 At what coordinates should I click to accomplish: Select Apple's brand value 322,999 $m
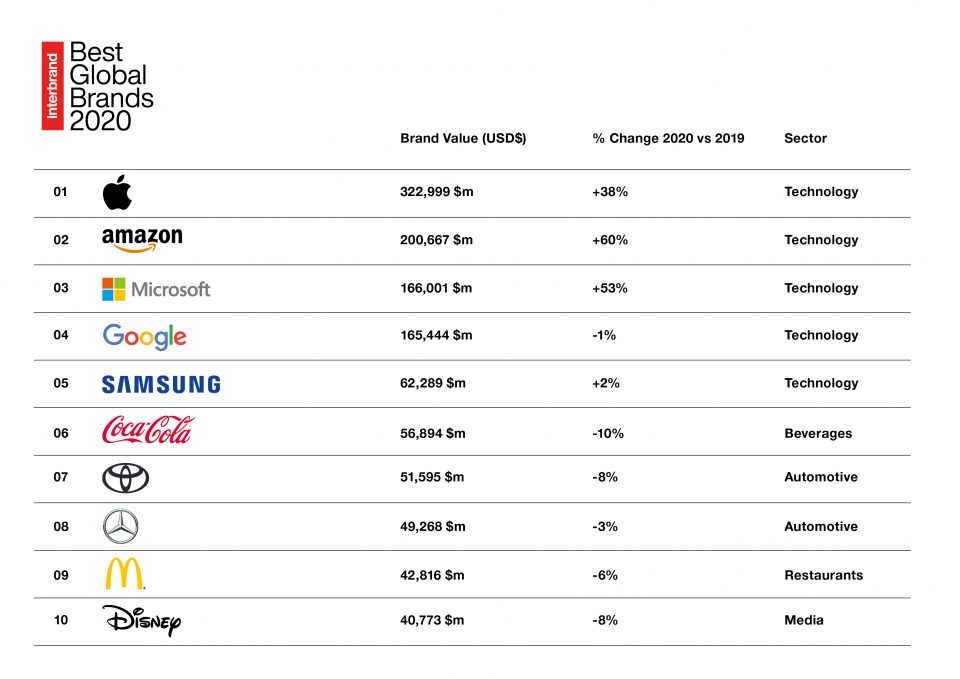[437, 192]
